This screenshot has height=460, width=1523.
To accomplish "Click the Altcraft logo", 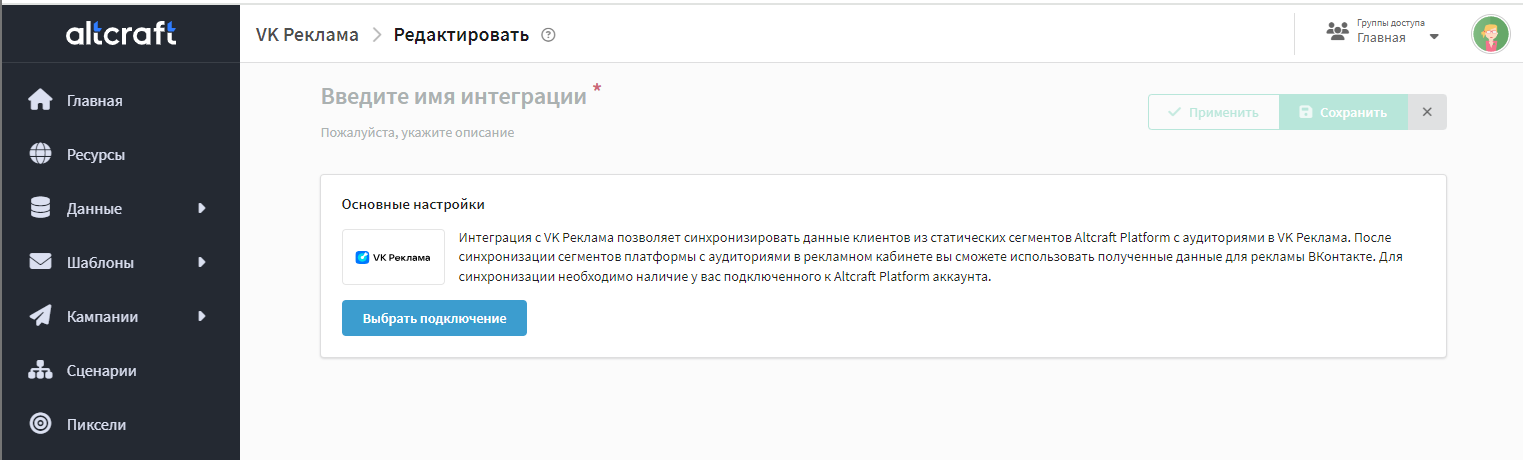I will coord(120,34).
